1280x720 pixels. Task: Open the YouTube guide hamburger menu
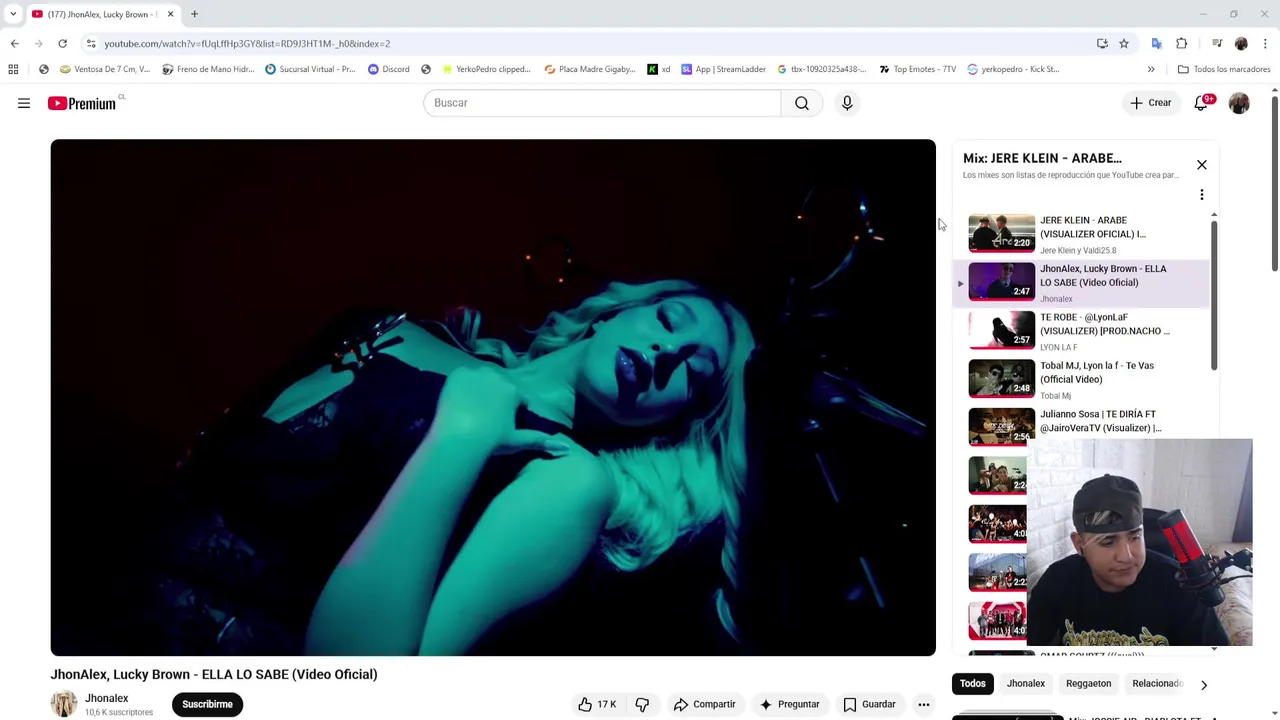pos(24,103)
